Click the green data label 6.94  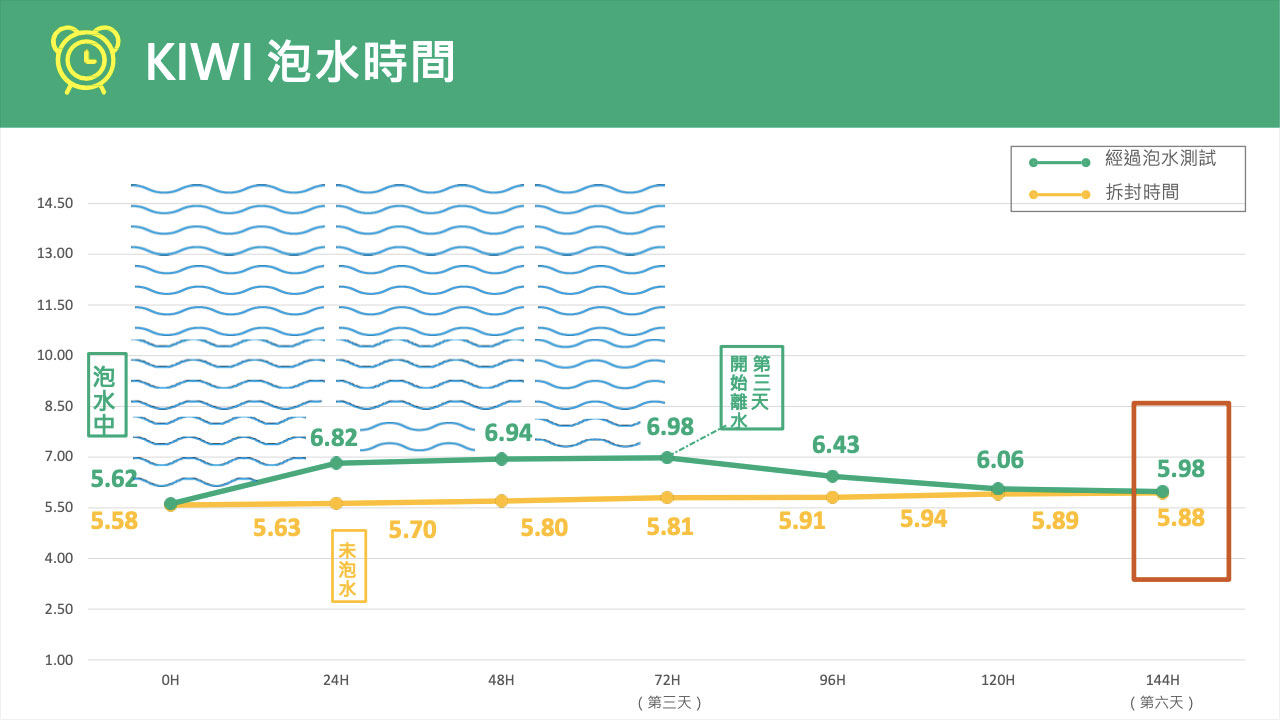[508, 433]
